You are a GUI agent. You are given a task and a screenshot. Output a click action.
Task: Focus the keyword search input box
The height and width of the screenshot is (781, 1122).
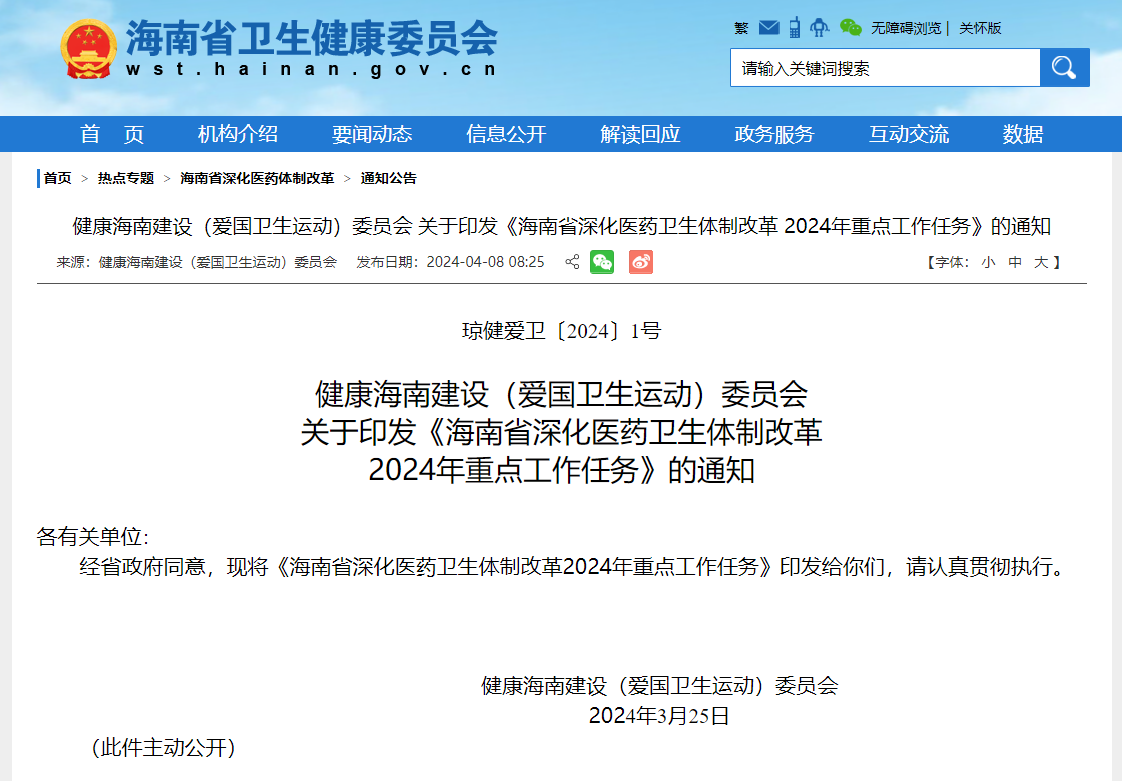coord(885,67)
